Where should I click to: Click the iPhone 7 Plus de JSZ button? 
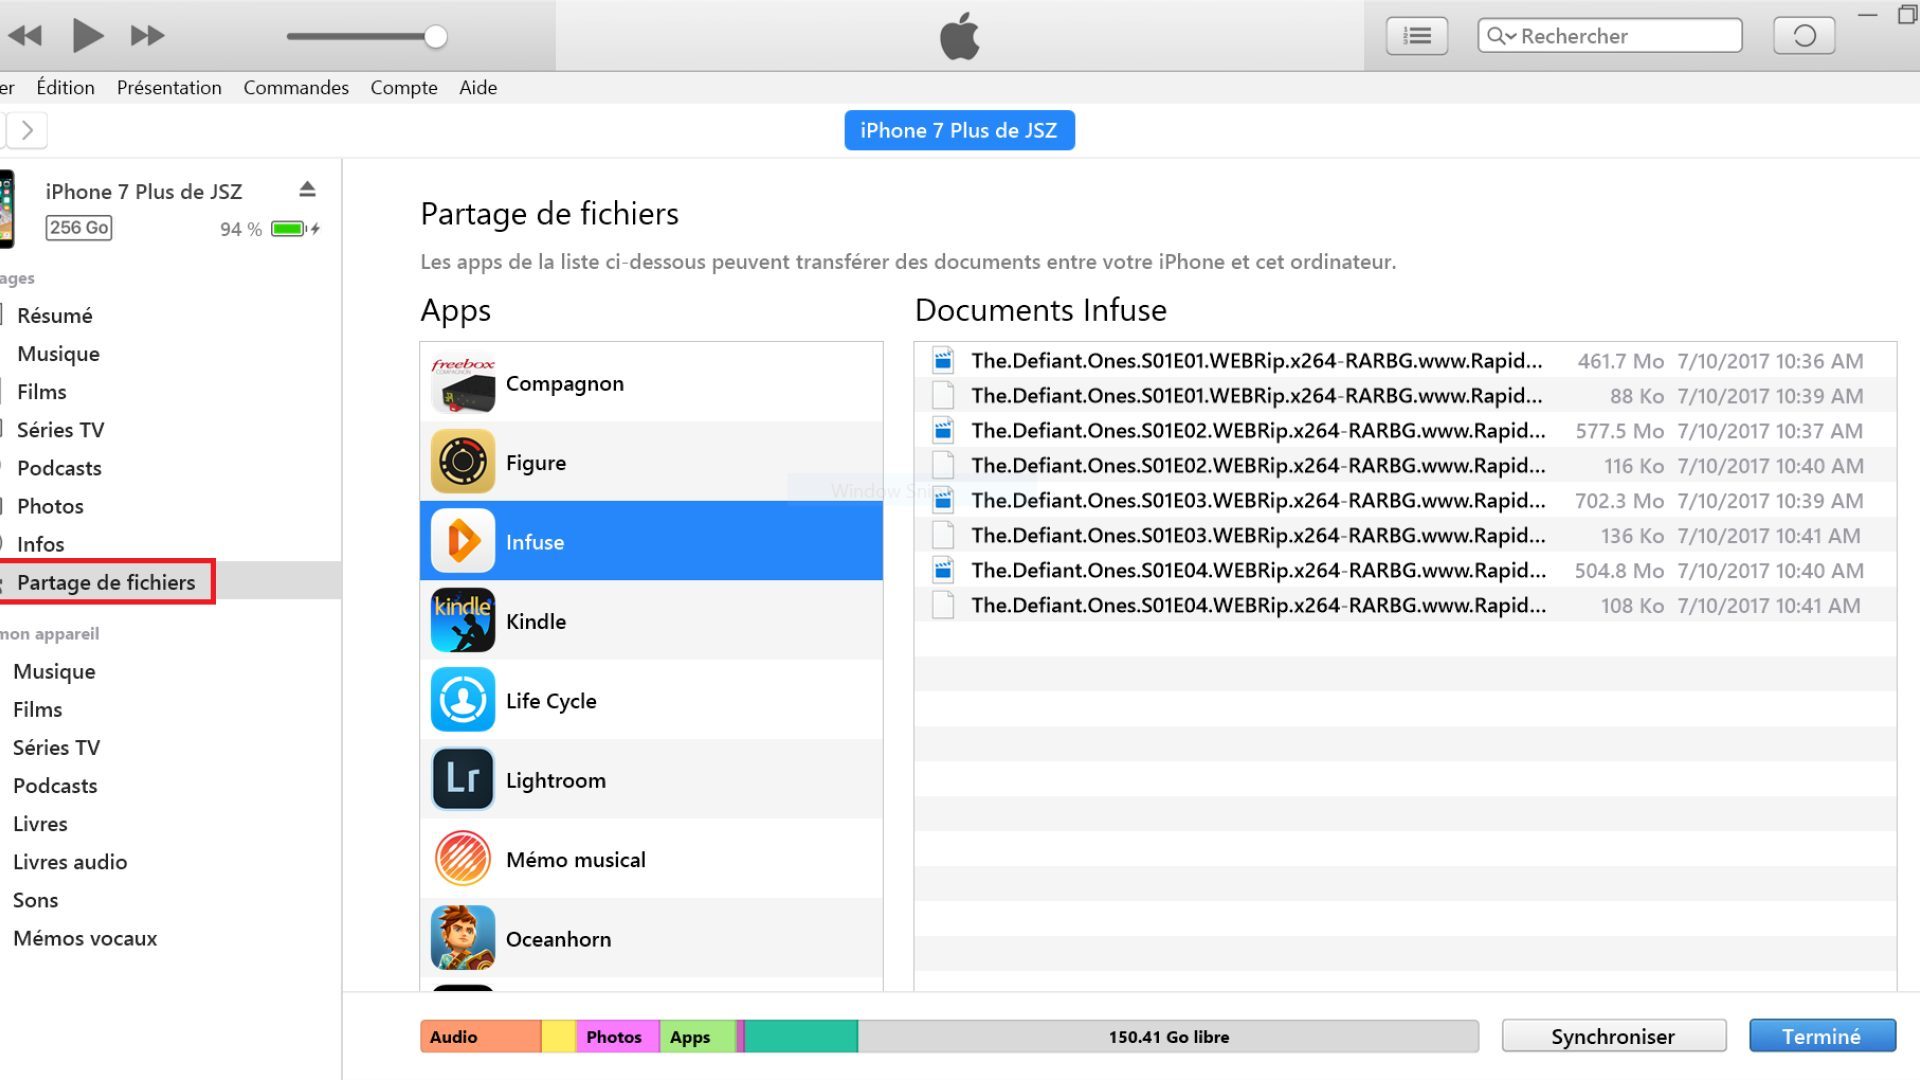959,130
